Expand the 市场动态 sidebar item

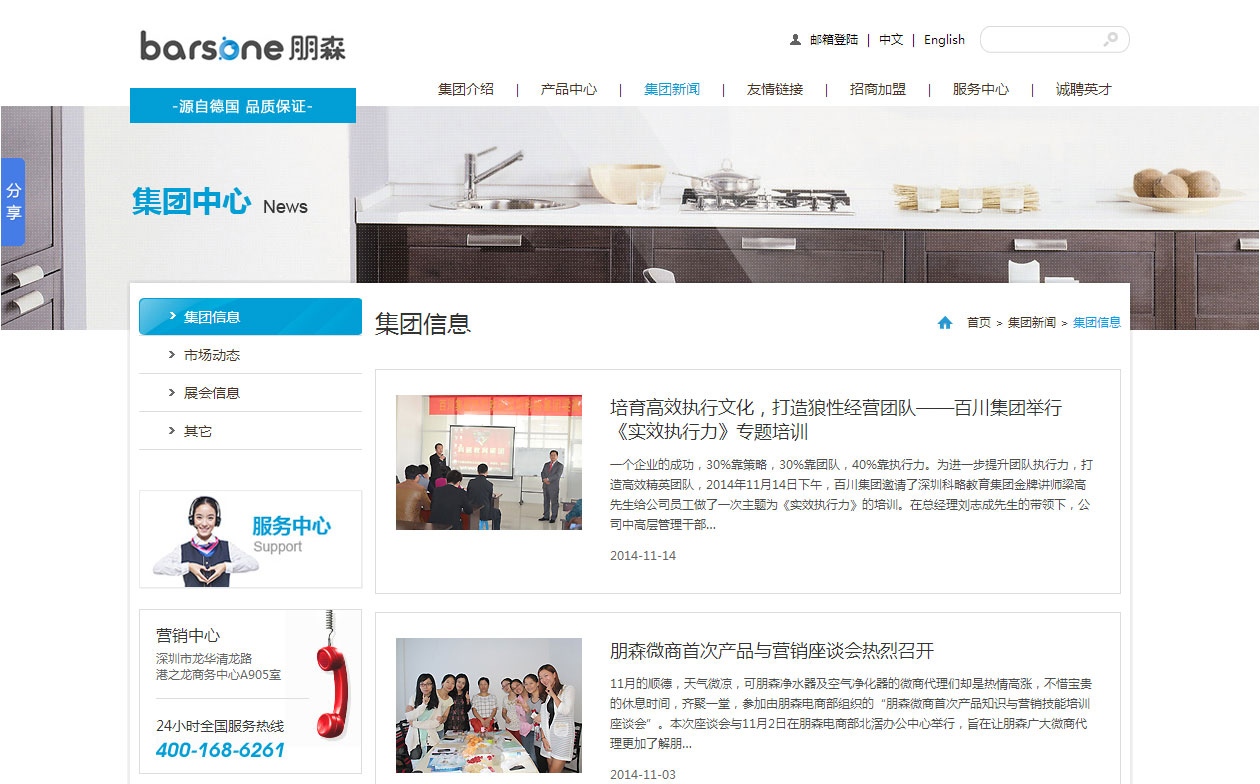coord(211,355)
